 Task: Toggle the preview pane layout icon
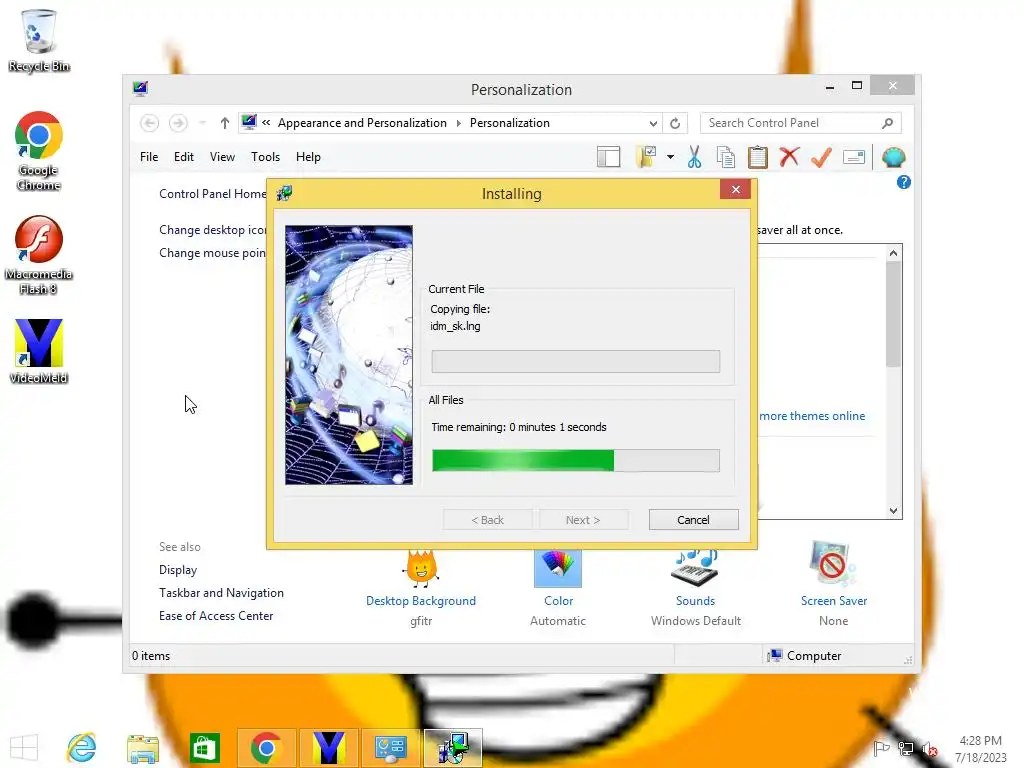(x=608, y=157)
